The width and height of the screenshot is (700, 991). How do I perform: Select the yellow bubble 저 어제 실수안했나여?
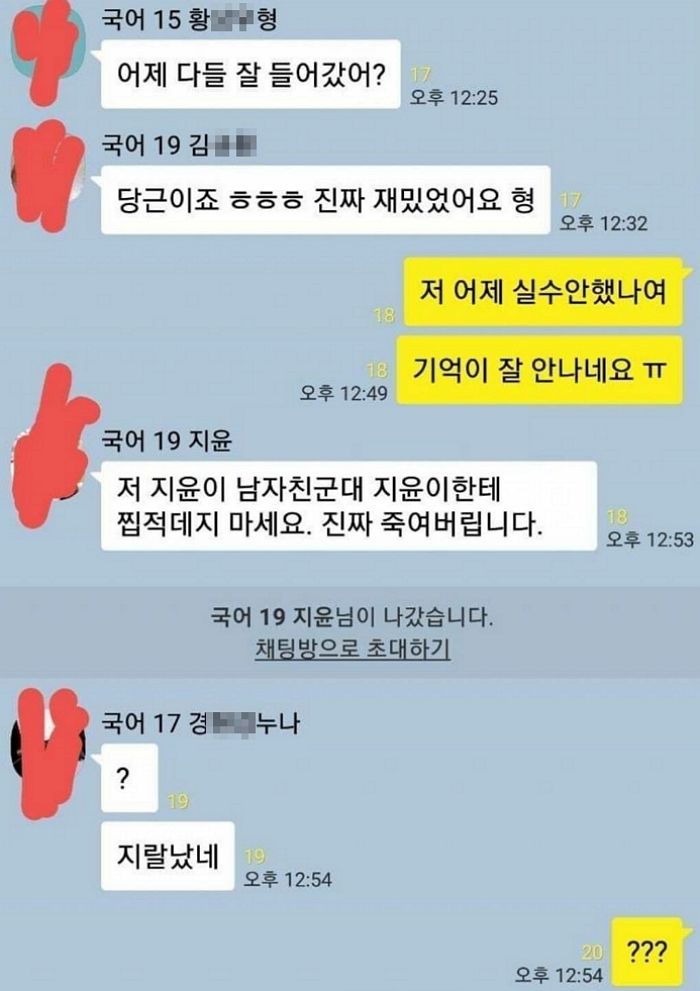[x=543, y=292]
